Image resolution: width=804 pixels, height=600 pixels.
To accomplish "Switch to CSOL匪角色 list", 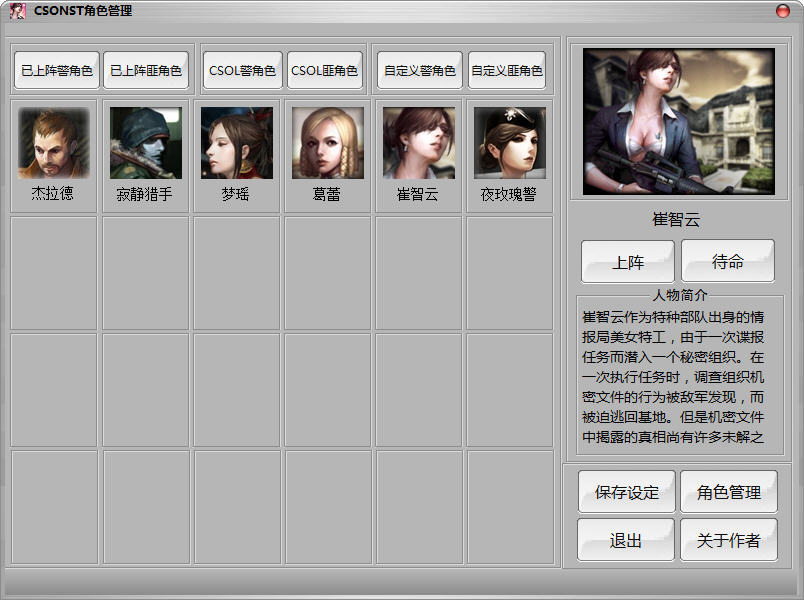I will 325,70.
